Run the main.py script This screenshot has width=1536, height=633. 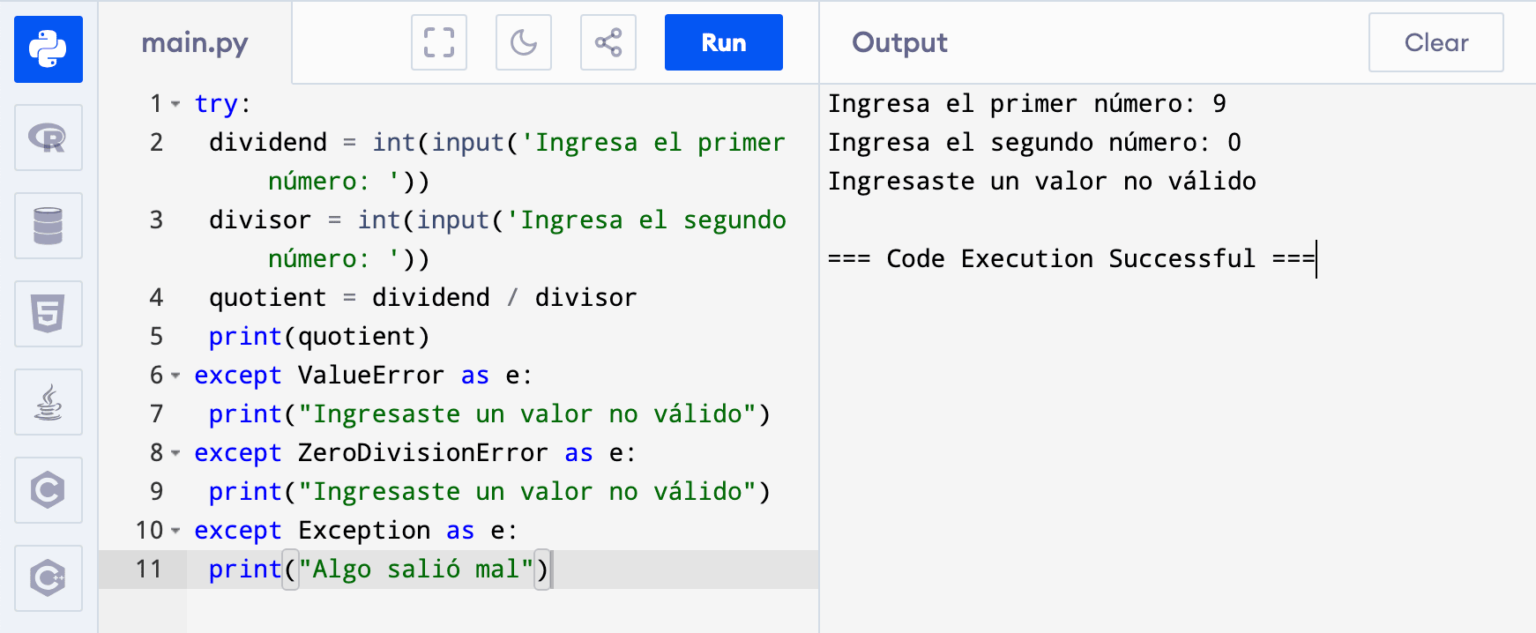click(x=723, y=42)
